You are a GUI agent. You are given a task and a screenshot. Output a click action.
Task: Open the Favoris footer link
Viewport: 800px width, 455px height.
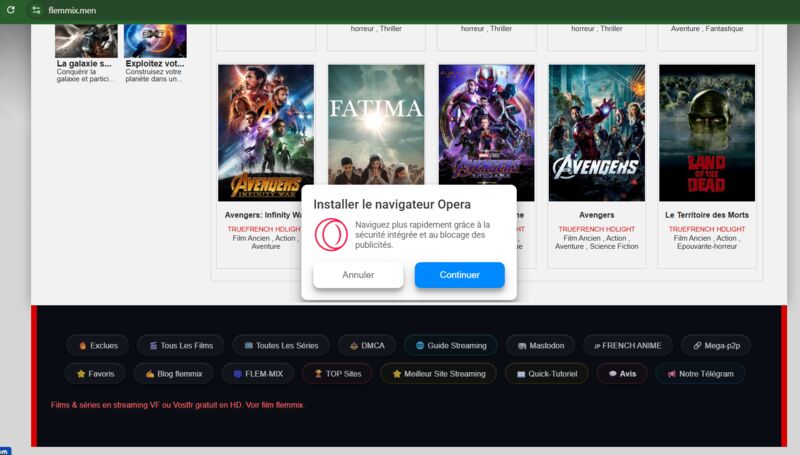pos(95,373)
